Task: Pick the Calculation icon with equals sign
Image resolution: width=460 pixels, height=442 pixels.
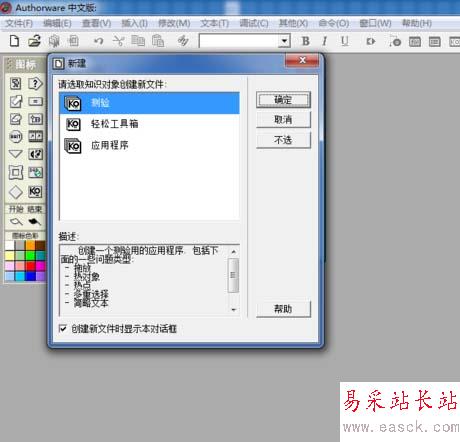Action: [x=36, y=101]
